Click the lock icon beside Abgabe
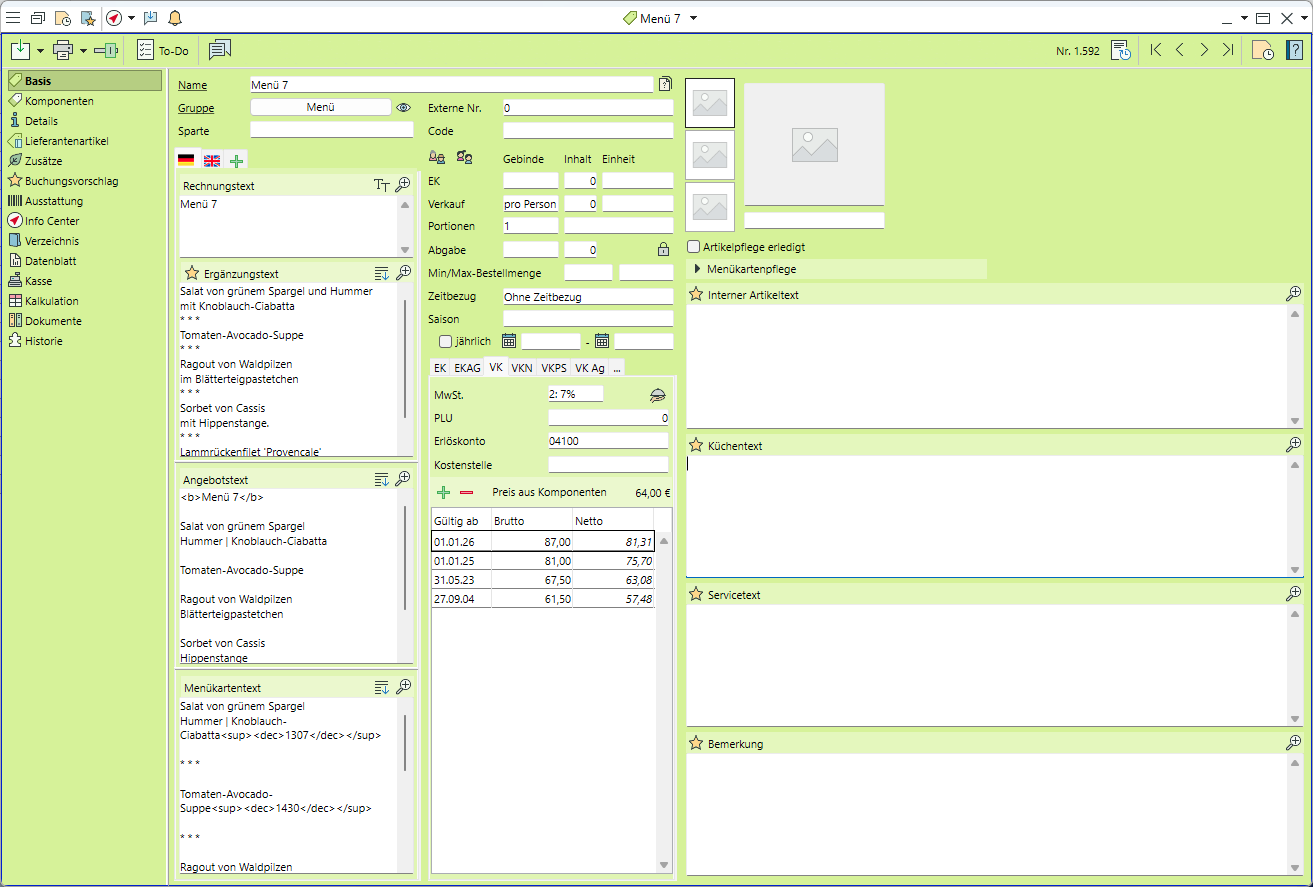The image size is (1313, 887). [662, 250]
